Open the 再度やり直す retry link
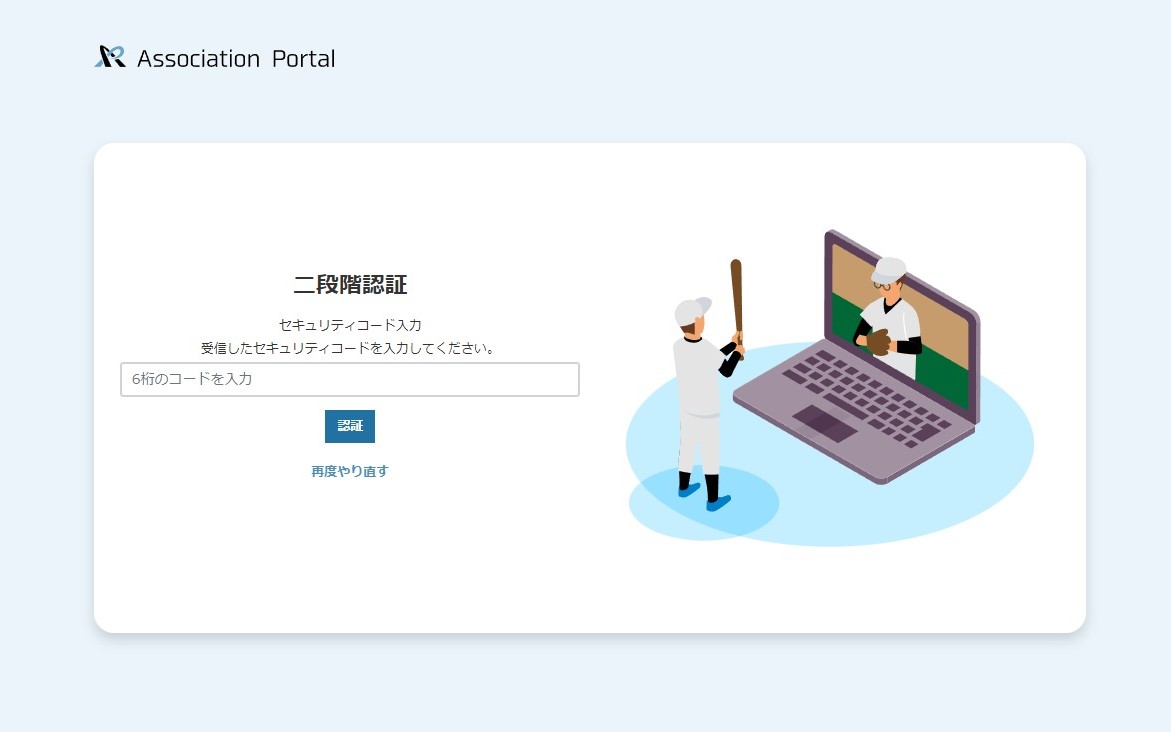The height and width of the screenshot is (732, 1171). [x=349, y=470]
